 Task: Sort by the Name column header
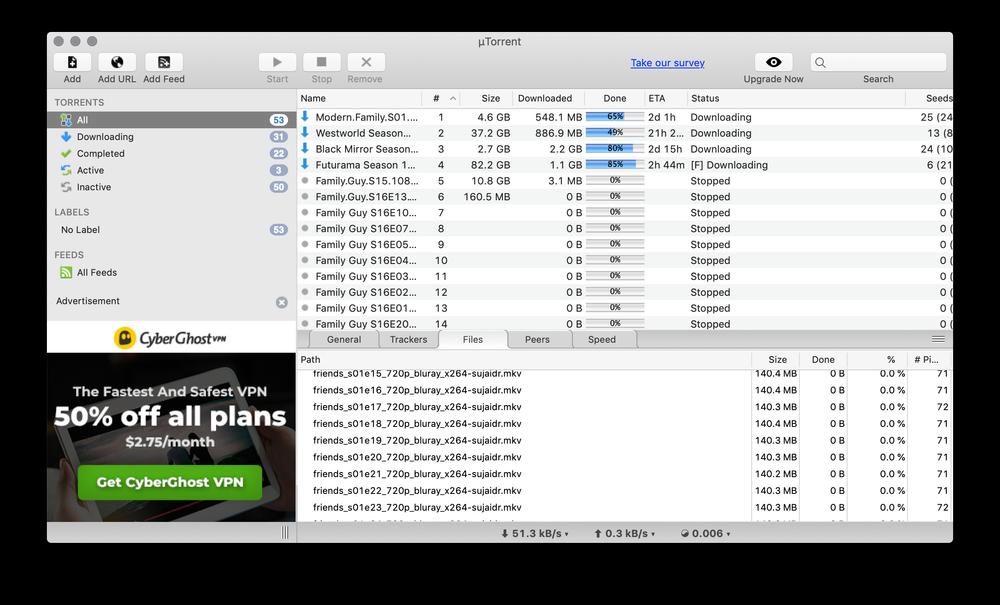coord(359,98)
